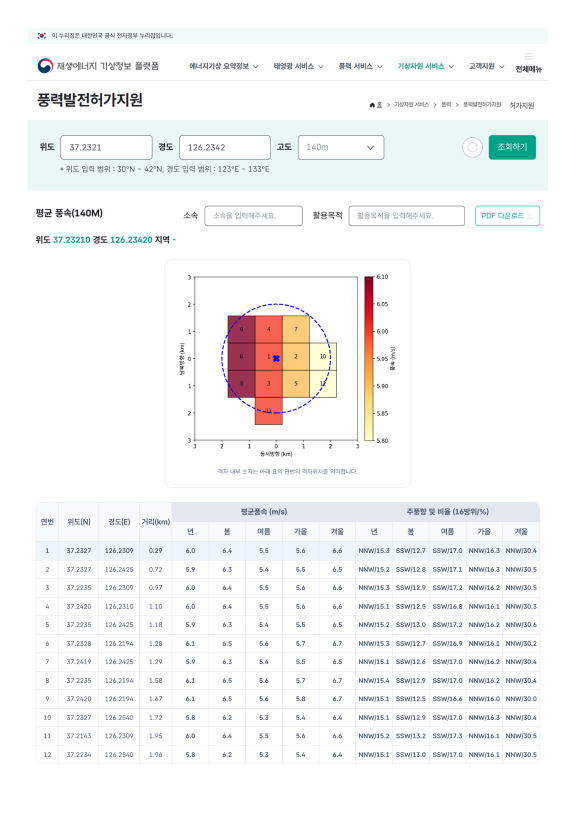Click latitude 37.2143 in row 11

[x=79, y=736]
